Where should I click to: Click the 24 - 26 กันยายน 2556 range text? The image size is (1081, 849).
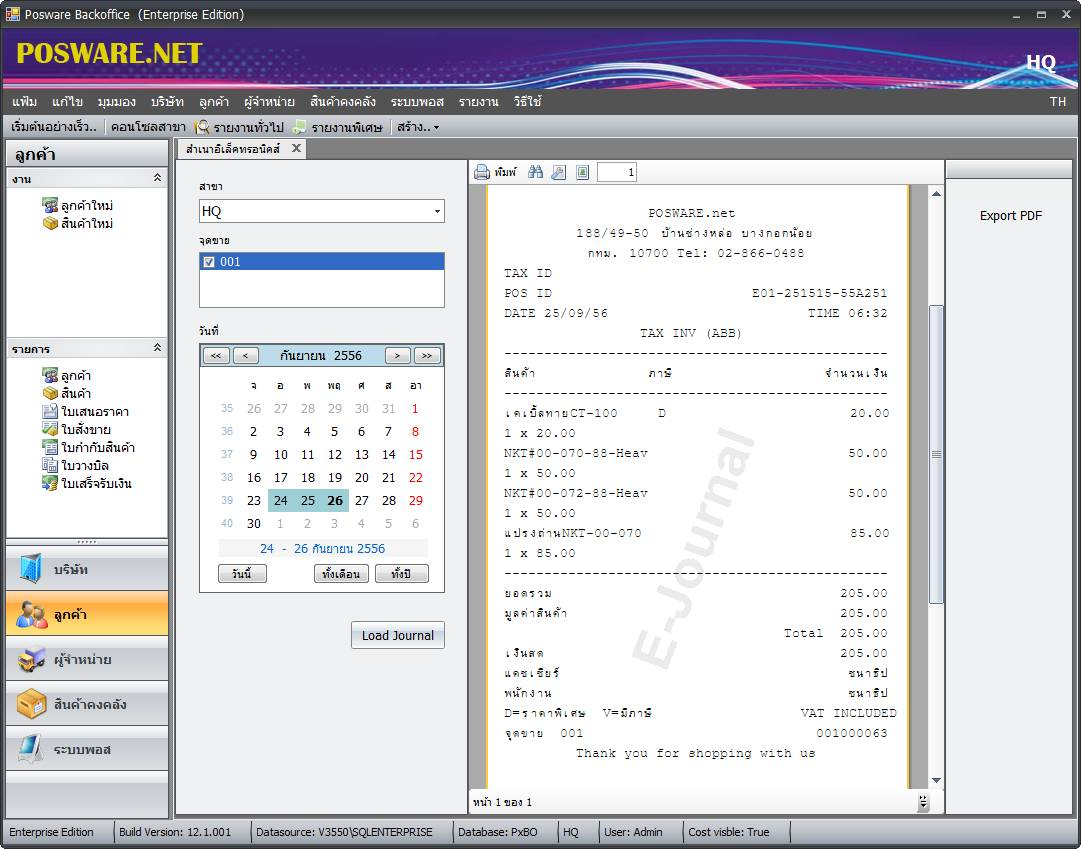coord(322,549)
